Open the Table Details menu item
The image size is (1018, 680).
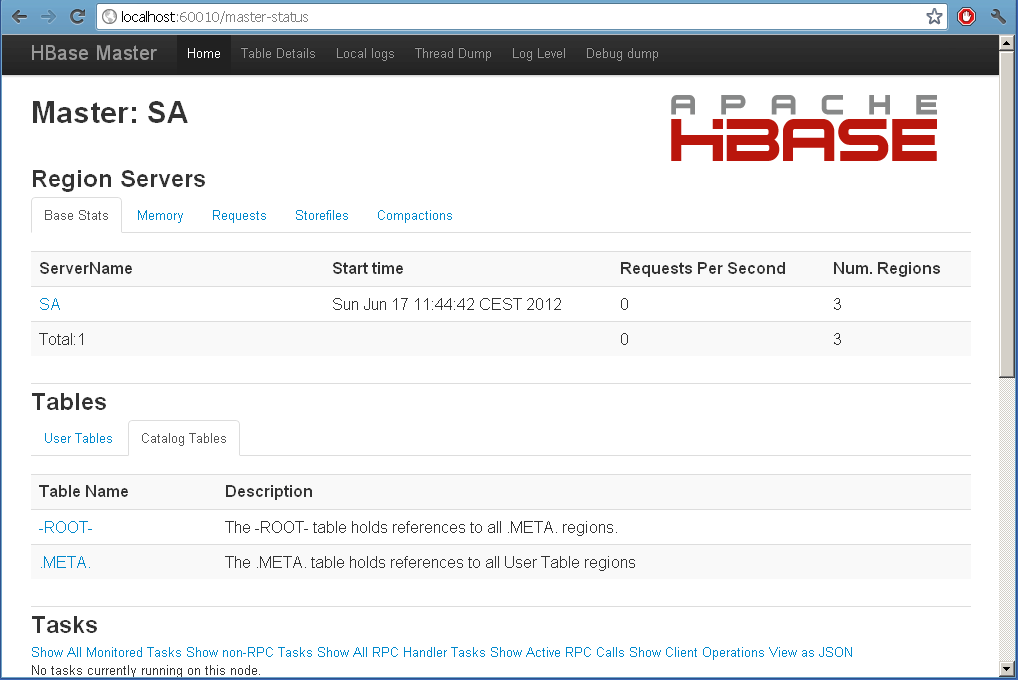[x=277, y=53]
